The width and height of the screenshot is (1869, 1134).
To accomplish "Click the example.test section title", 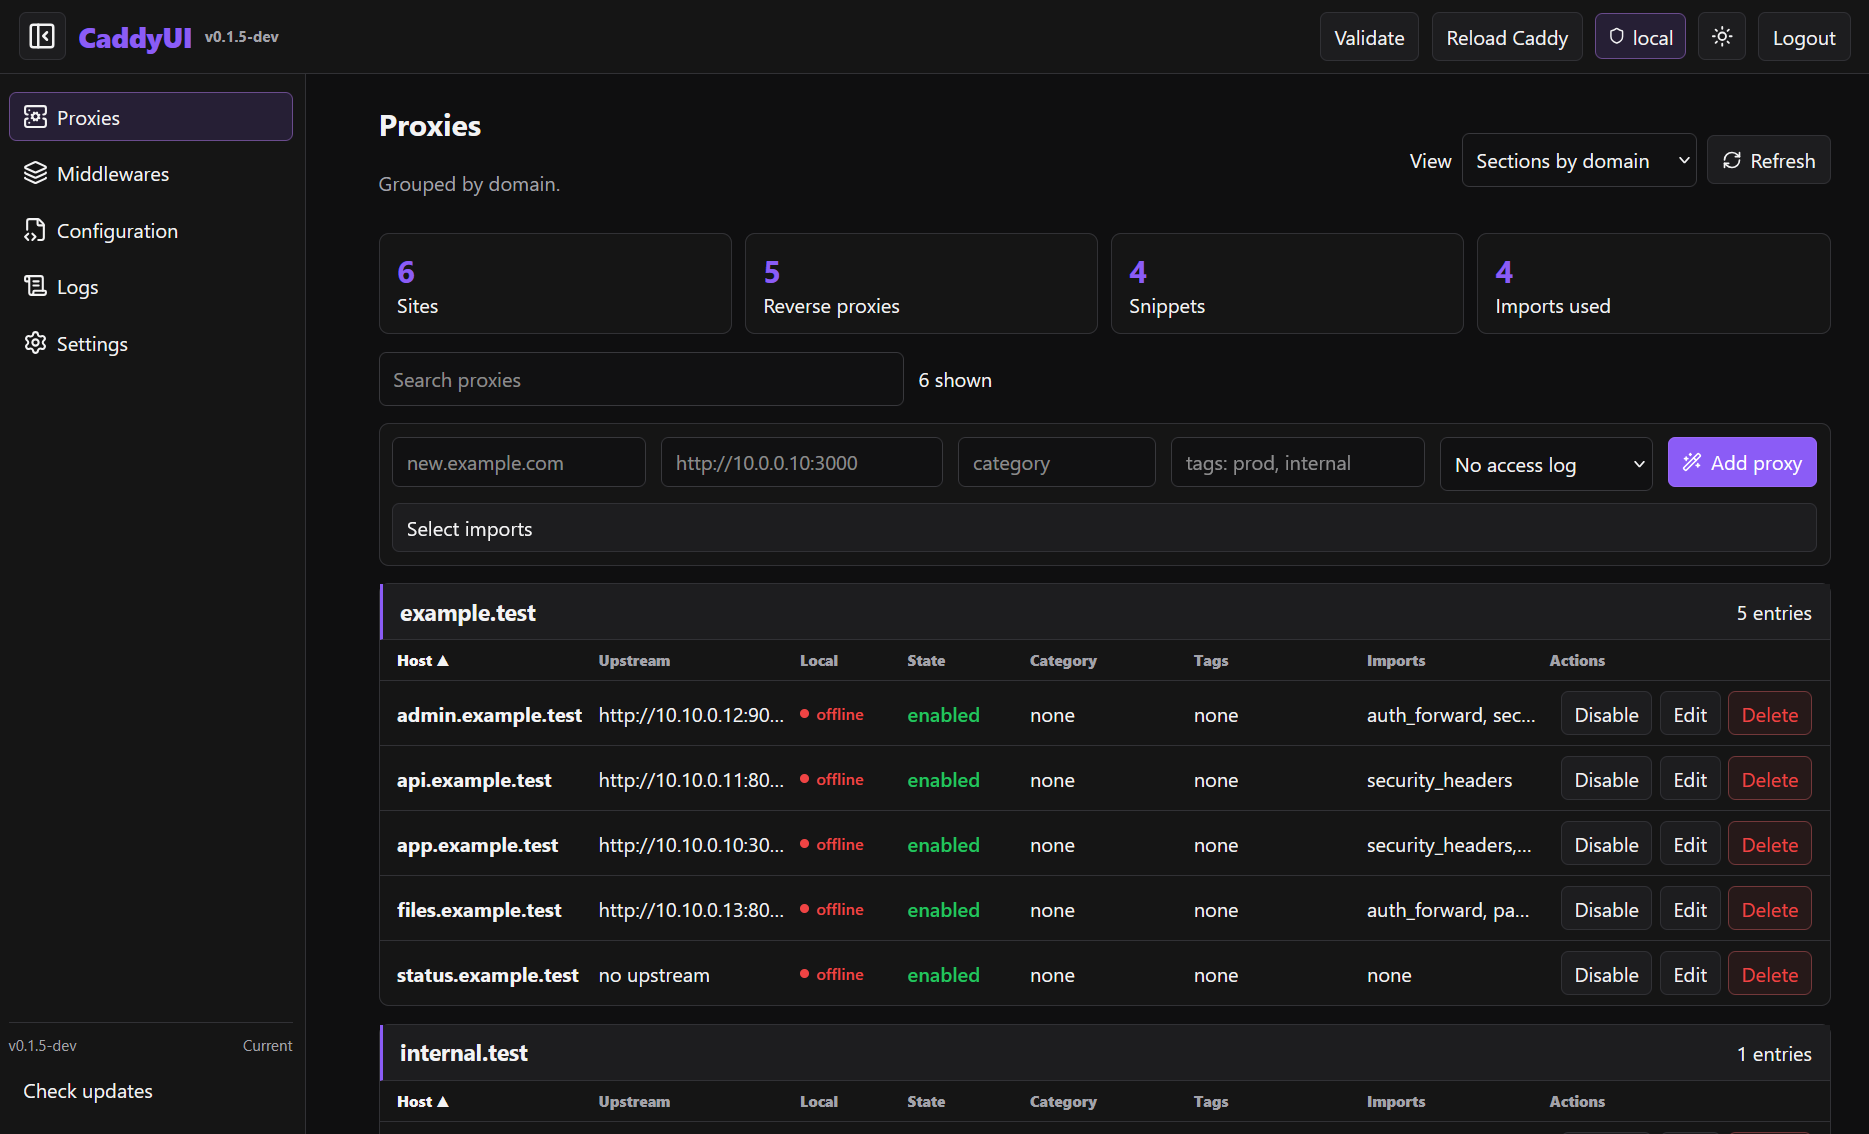I will [467, 612].
